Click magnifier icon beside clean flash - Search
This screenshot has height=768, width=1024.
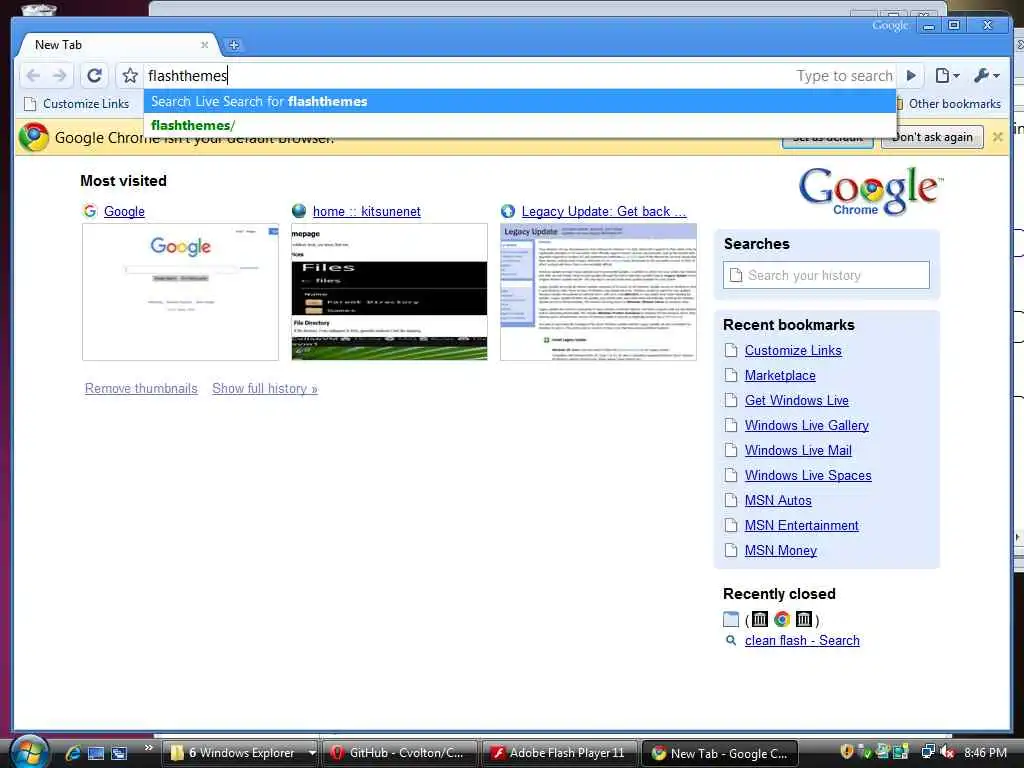coord(731,641)
